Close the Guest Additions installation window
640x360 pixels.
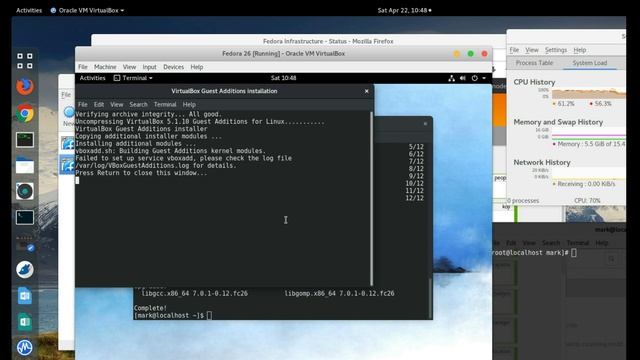[x=367, y=91]
